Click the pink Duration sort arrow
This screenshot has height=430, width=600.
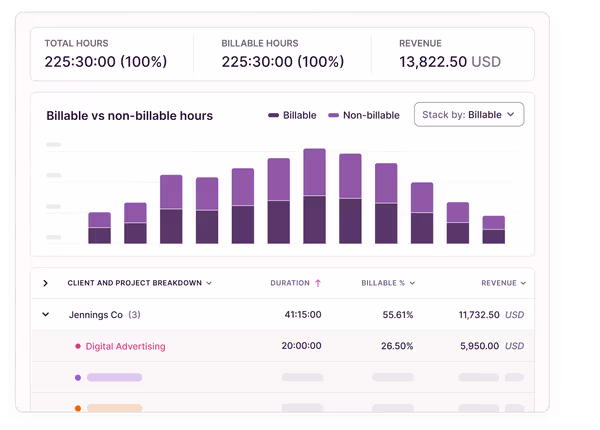(x=318, y=283)
